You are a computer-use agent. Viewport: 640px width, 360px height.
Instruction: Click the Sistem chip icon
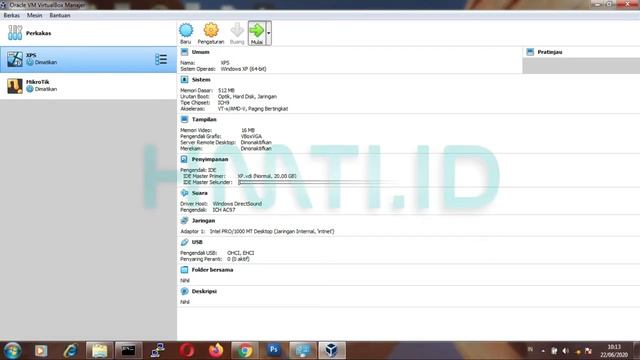coord(184,80)
